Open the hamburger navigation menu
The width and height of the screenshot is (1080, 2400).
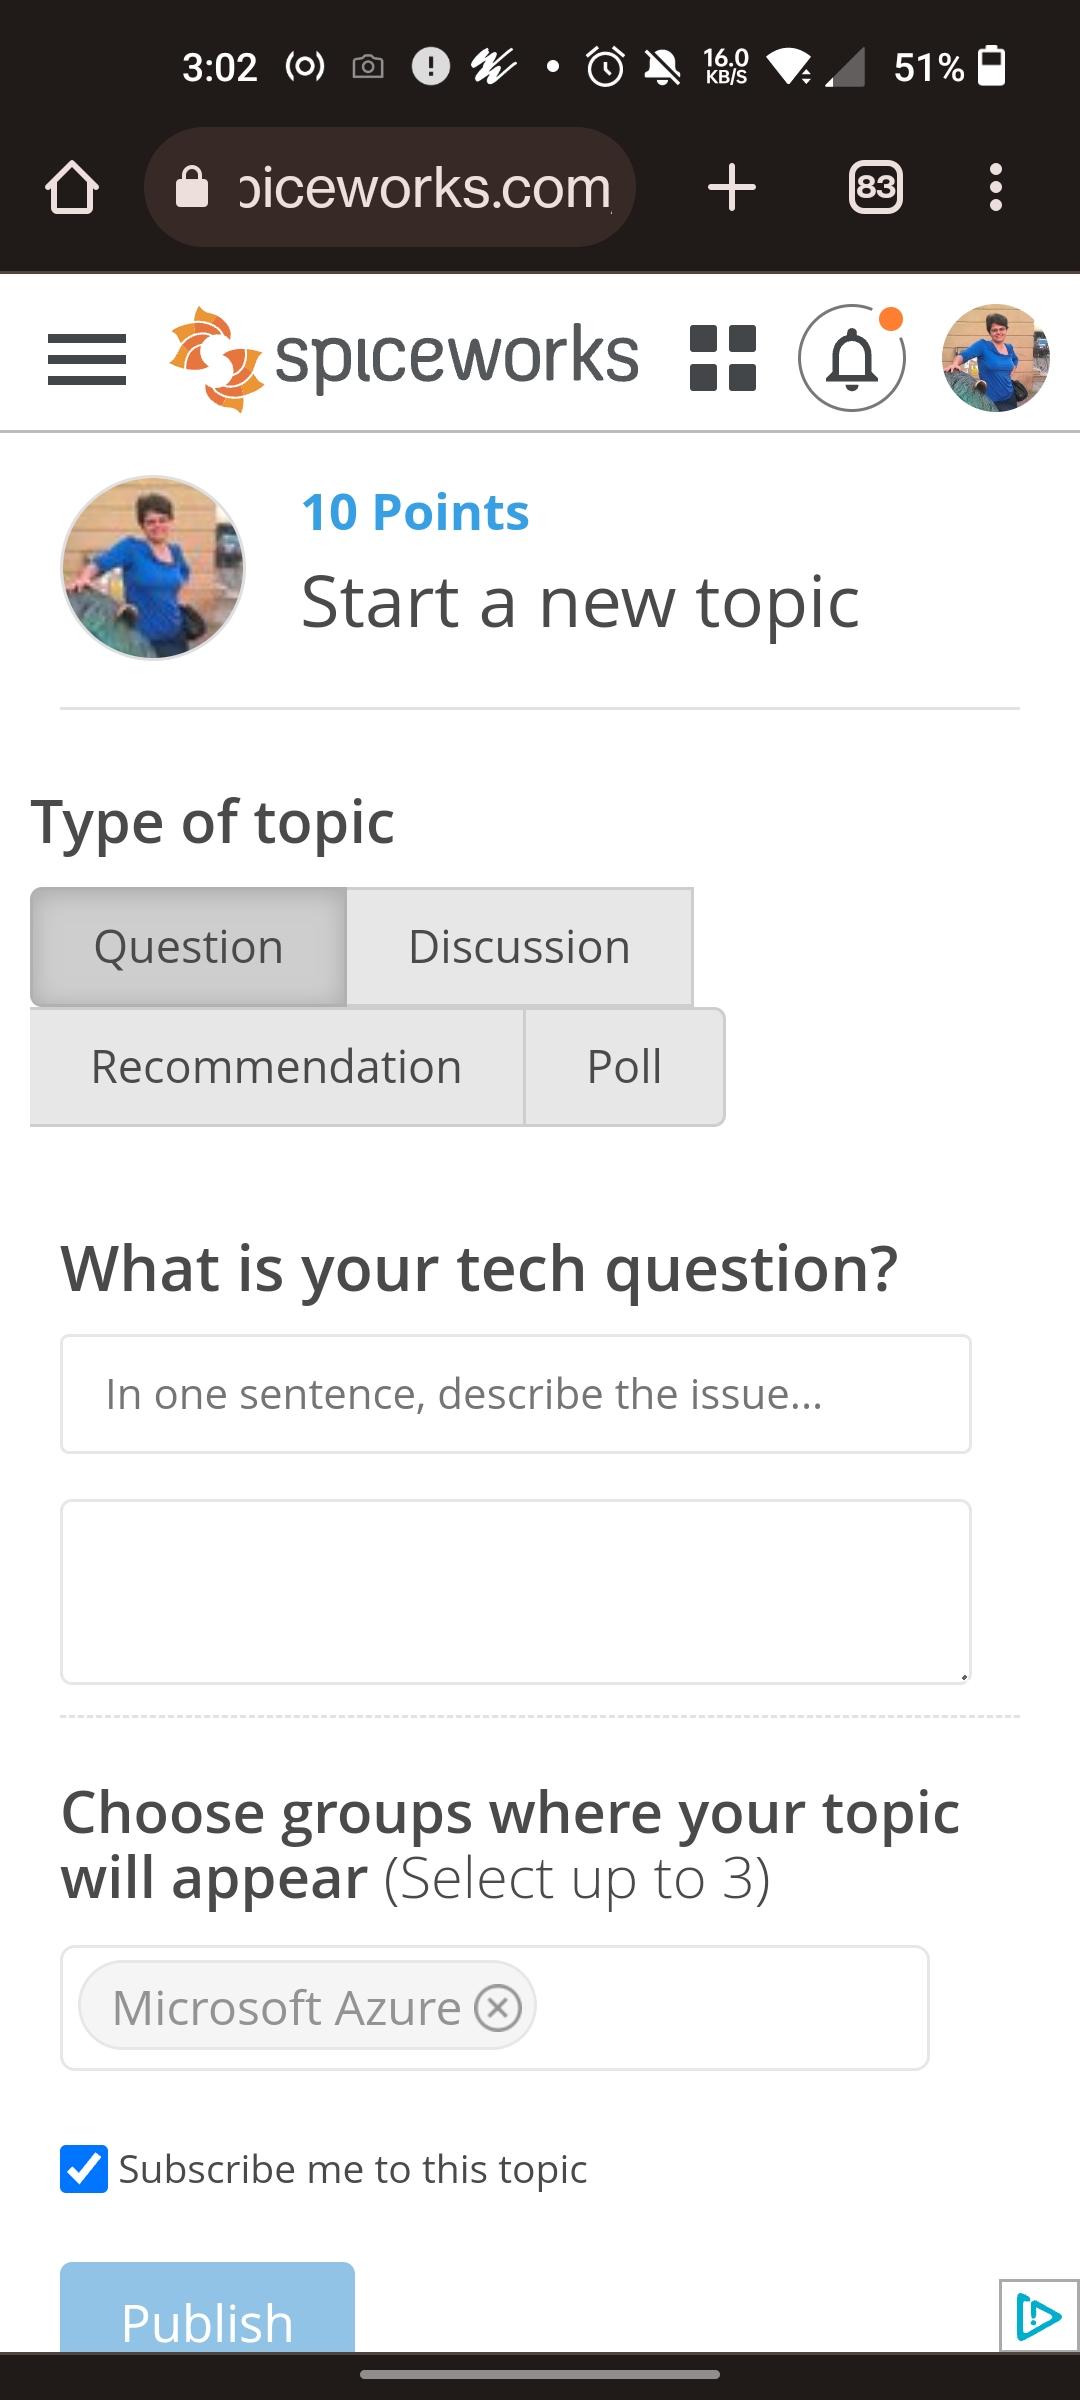click(87, 359)
